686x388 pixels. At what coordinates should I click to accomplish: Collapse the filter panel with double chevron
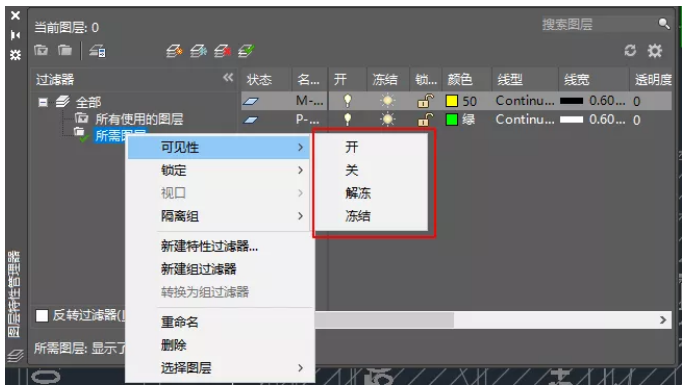coord(228,78)
